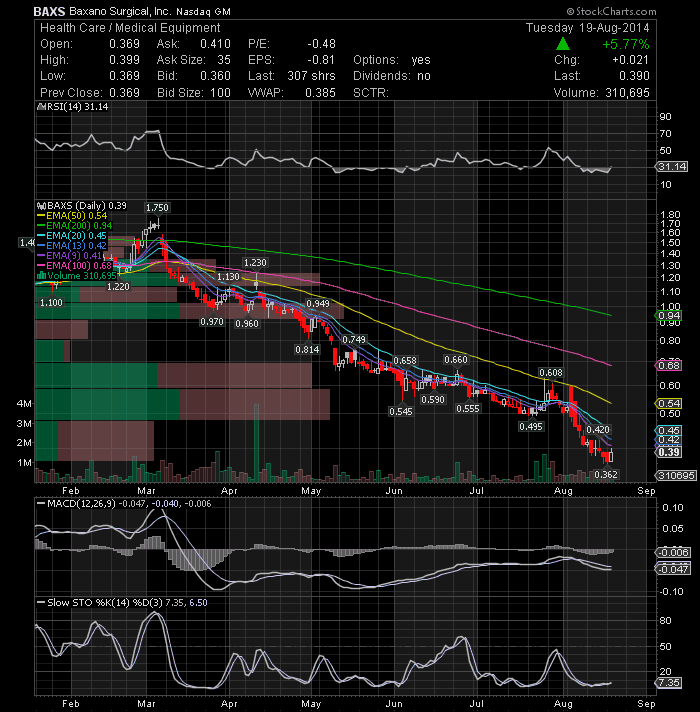Click the P/E value -0.48
The width and height of the screenshot is (700, 712).
[321, 44]
